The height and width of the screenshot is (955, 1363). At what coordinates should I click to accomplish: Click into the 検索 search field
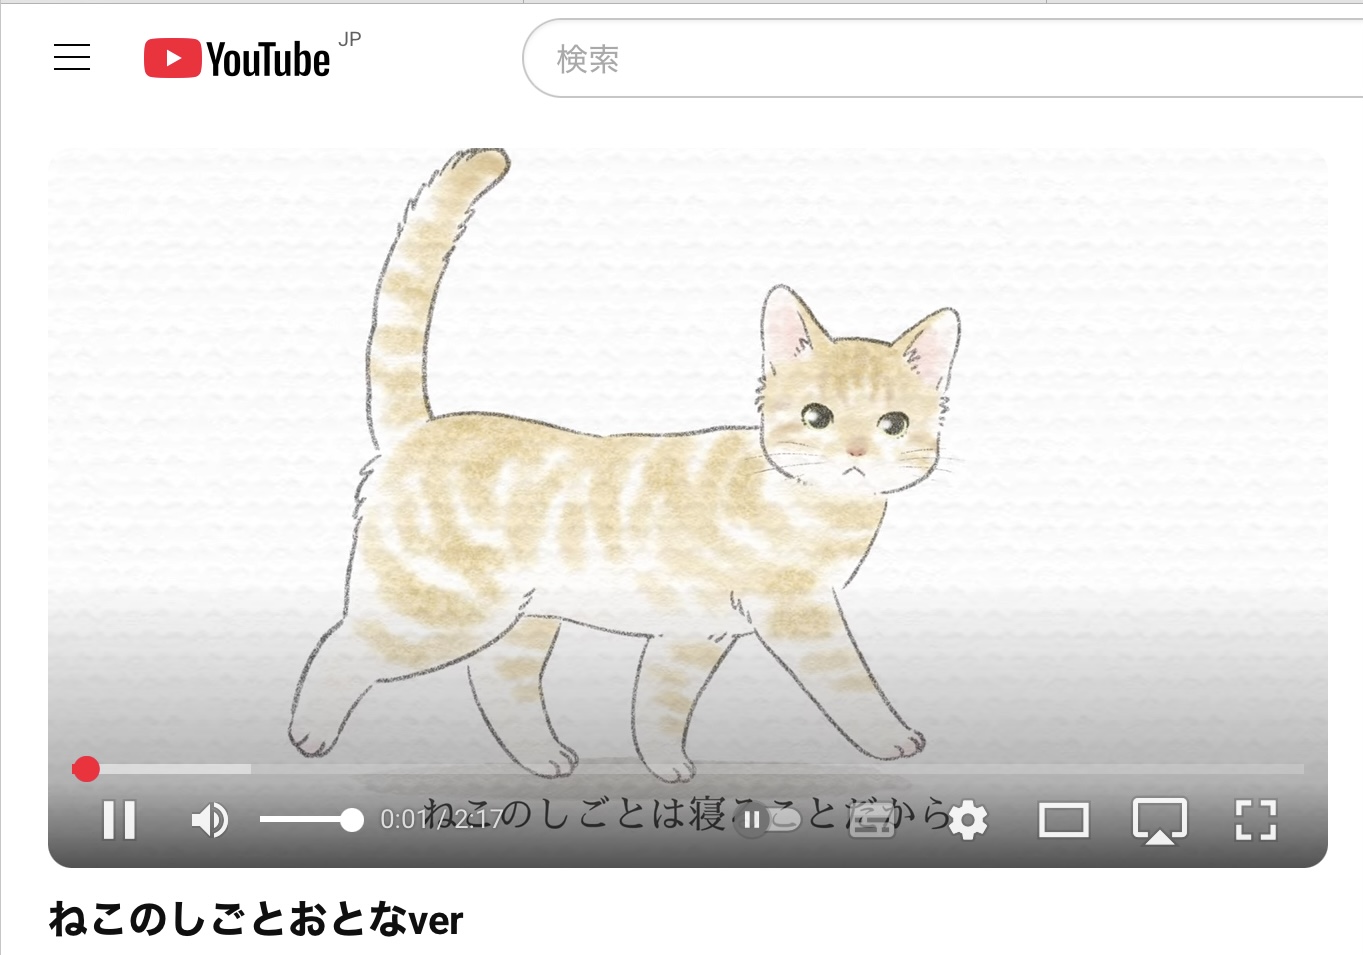tap(900, 59)
